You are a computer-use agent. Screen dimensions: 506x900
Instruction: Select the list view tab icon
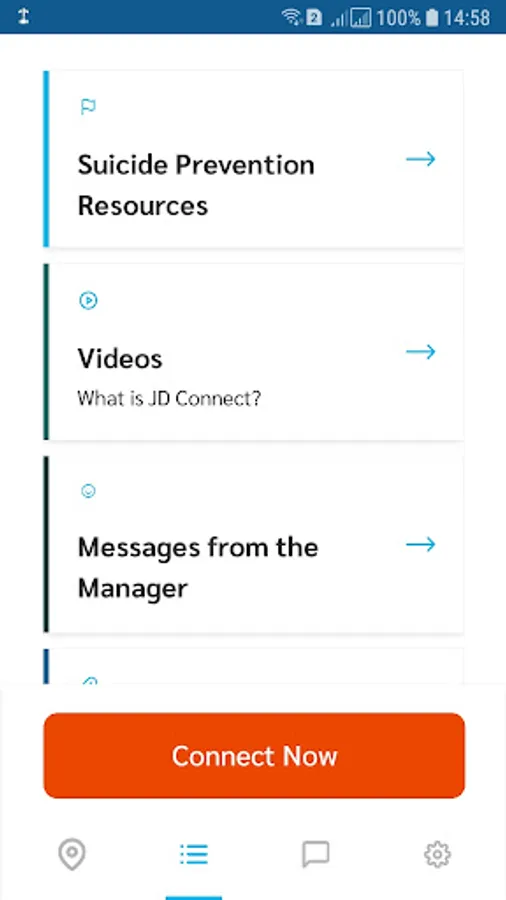[x=194, y=855]
